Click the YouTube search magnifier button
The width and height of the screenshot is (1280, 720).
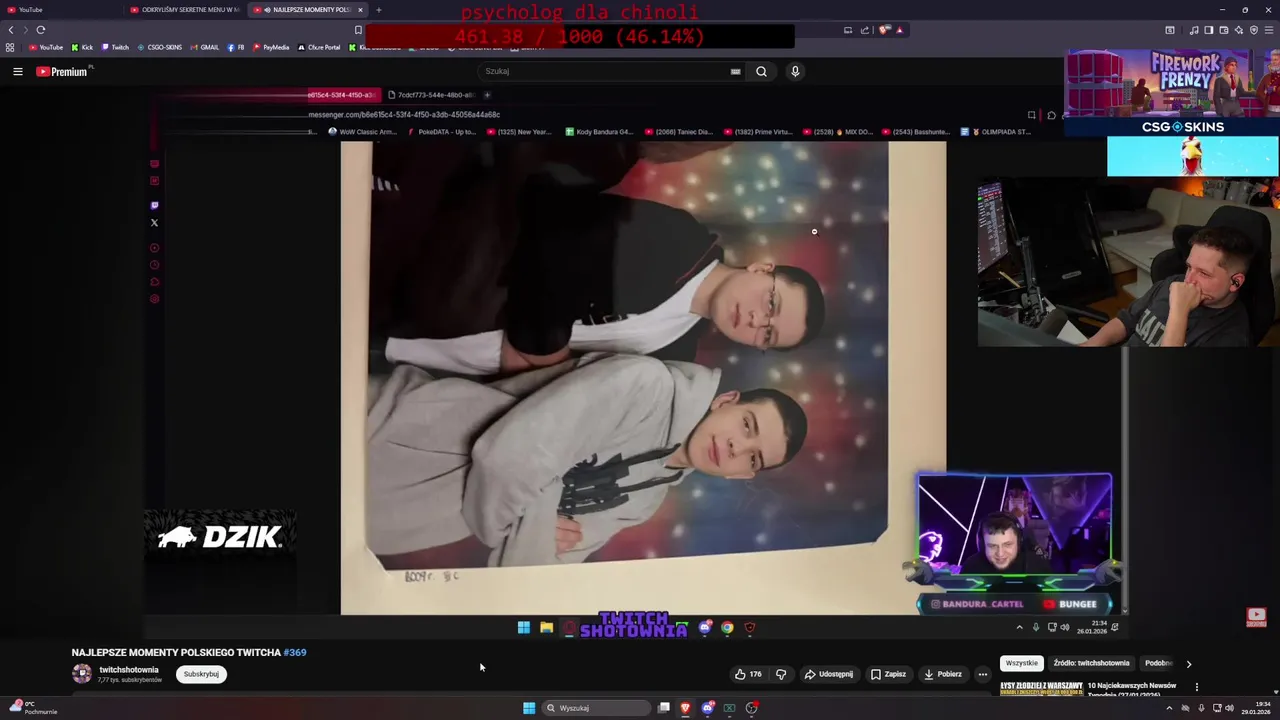click(x=761, y=71)
